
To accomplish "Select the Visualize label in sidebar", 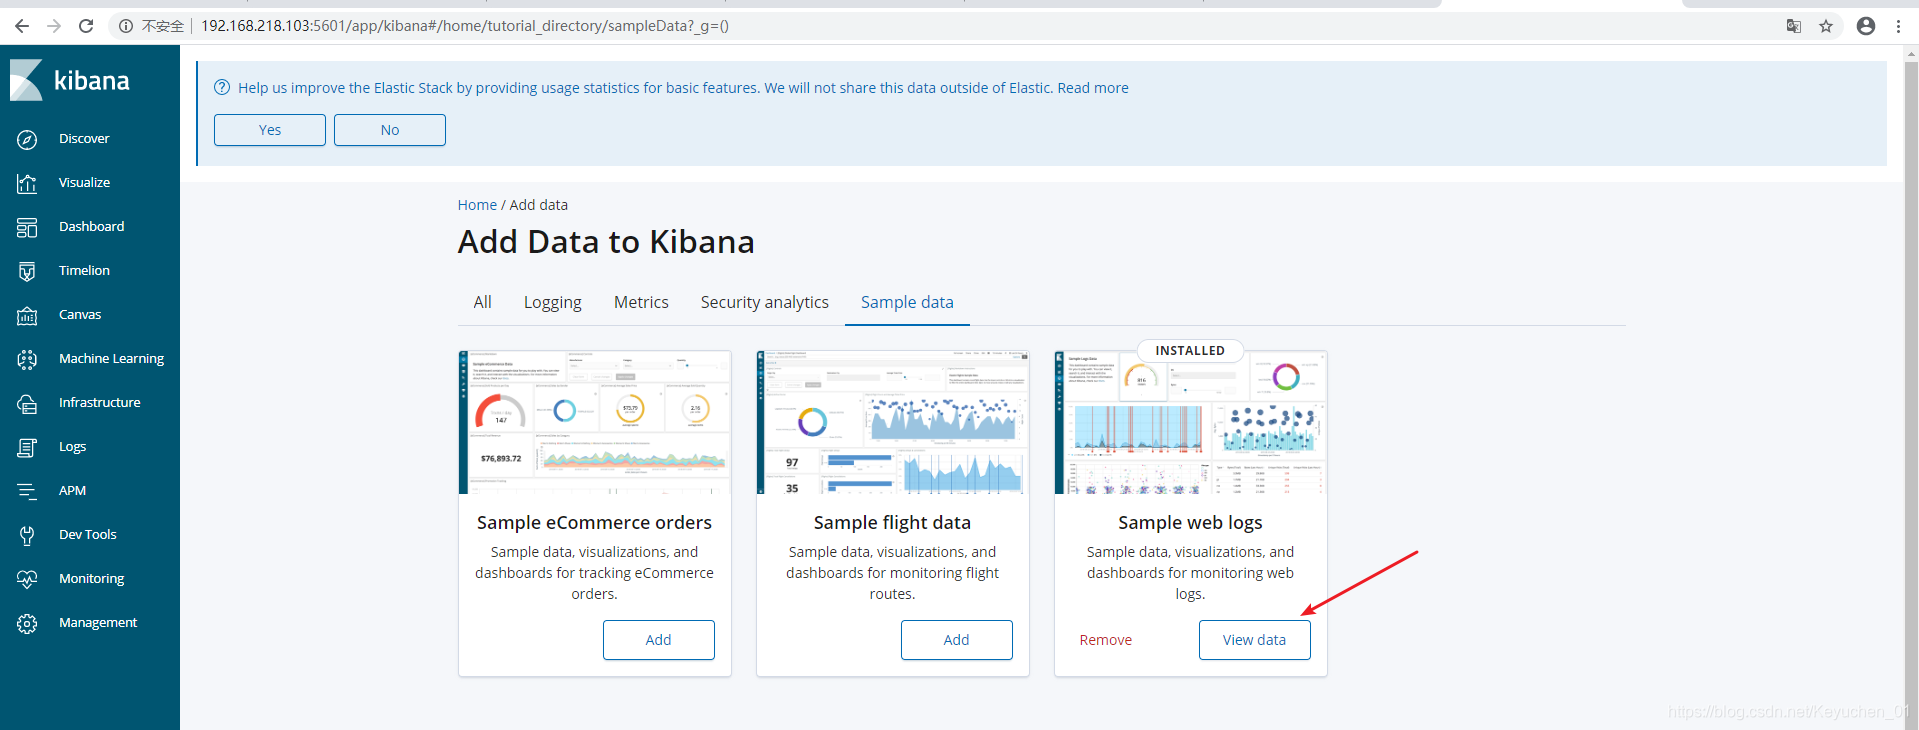I will point(84,183).
